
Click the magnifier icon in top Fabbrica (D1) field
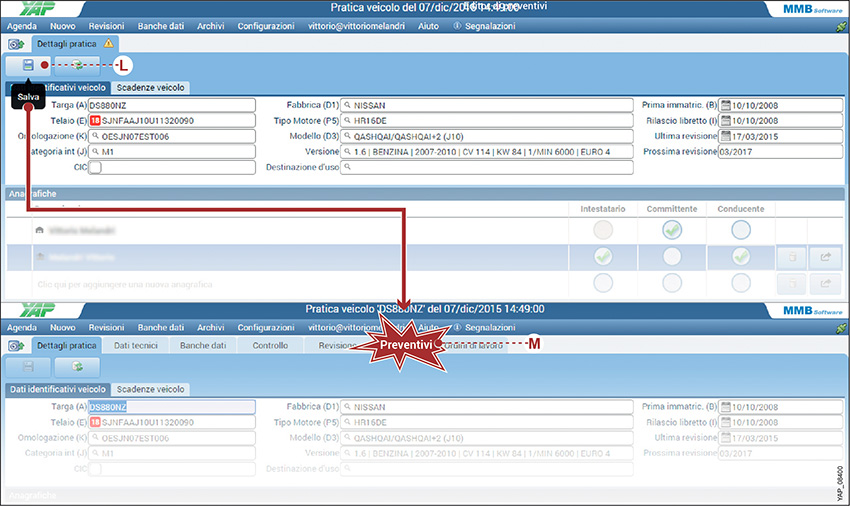pyautogui.click(x=347, y=105)
